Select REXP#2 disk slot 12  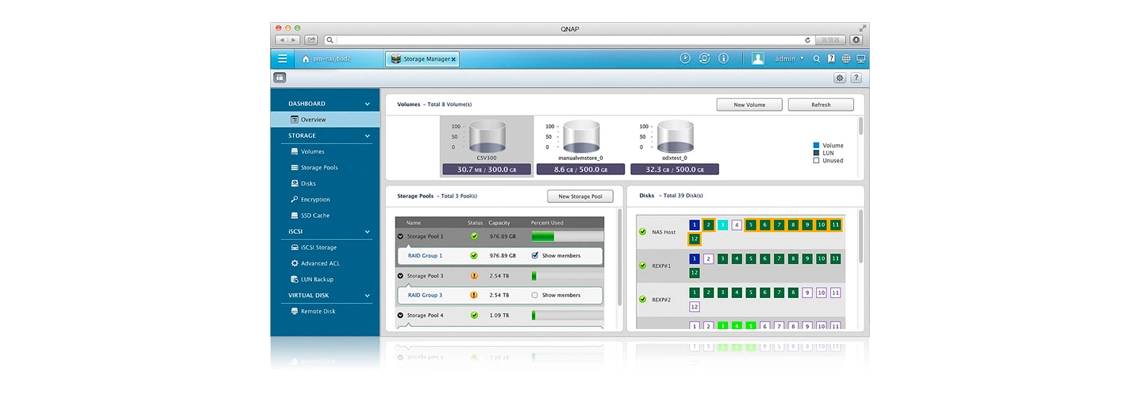click(x=694, y=306)
